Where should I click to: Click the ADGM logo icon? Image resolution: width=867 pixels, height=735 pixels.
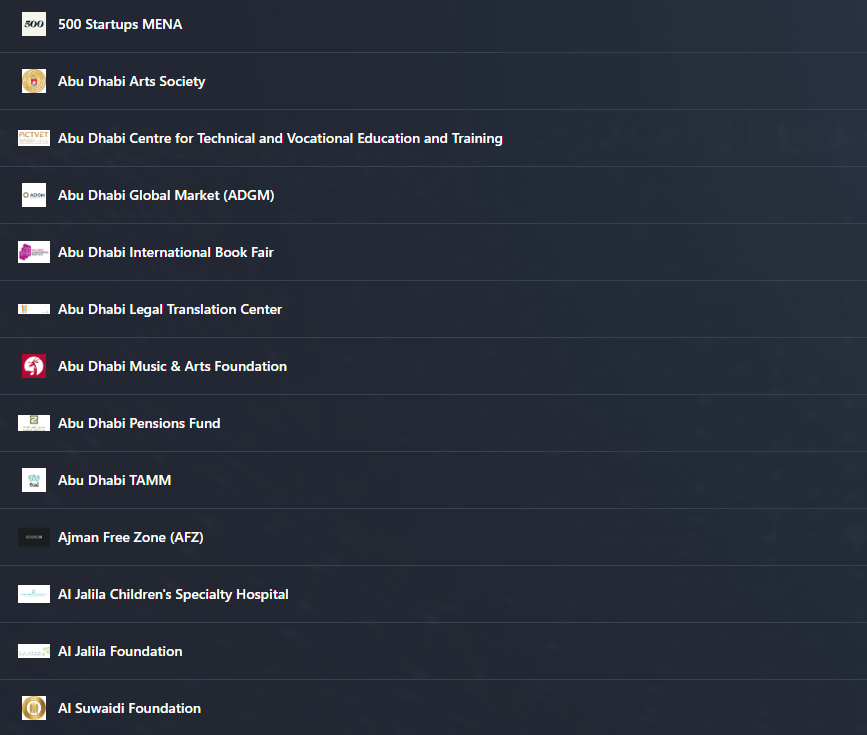34,195
